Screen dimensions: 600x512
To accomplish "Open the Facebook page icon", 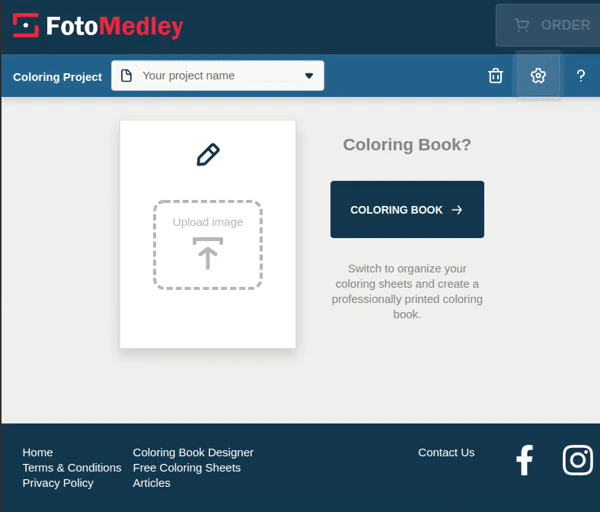I will pos(524,460).
